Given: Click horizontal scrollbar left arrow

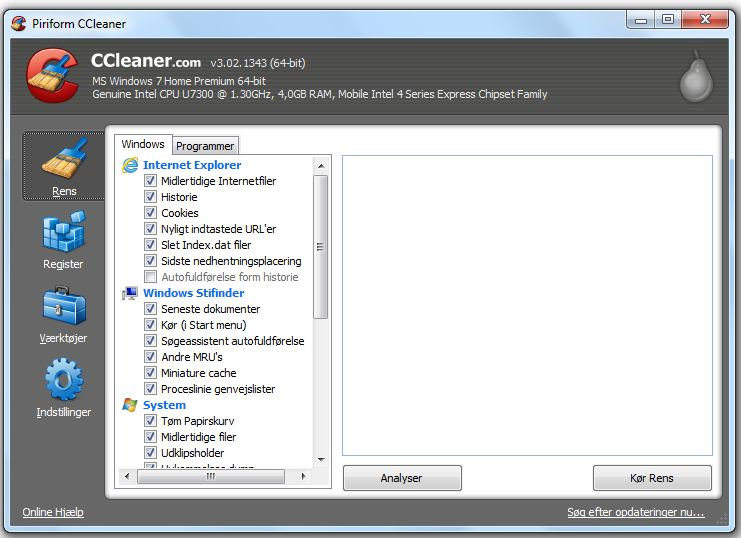Looking at the screenshot, I should [127, 477].
